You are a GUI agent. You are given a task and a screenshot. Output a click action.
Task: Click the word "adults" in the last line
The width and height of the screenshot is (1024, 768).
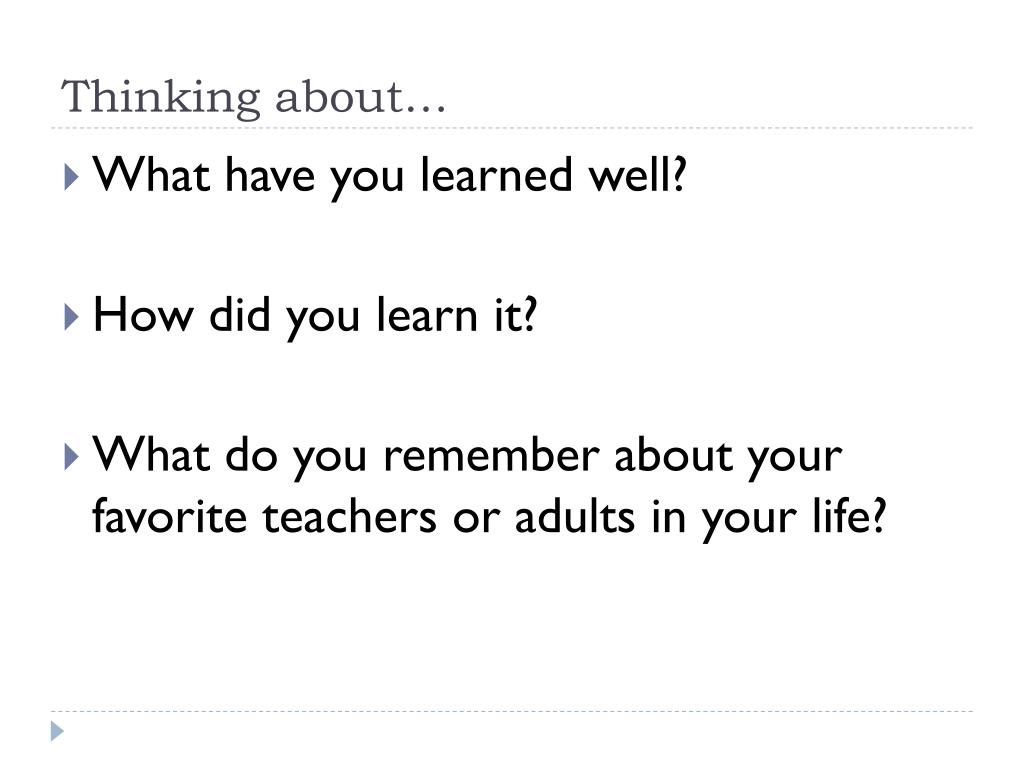pos(574,516)
